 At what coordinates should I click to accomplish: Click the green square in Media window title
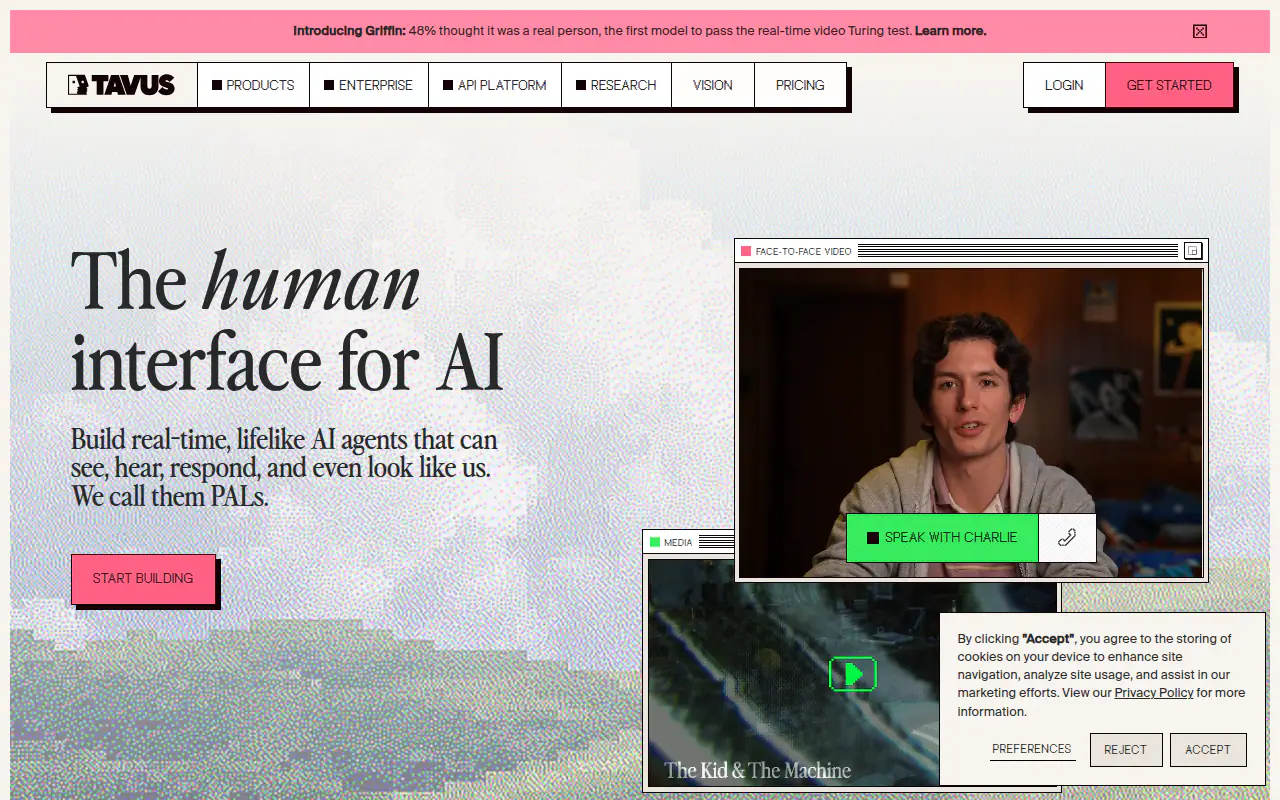coord(655,542)
